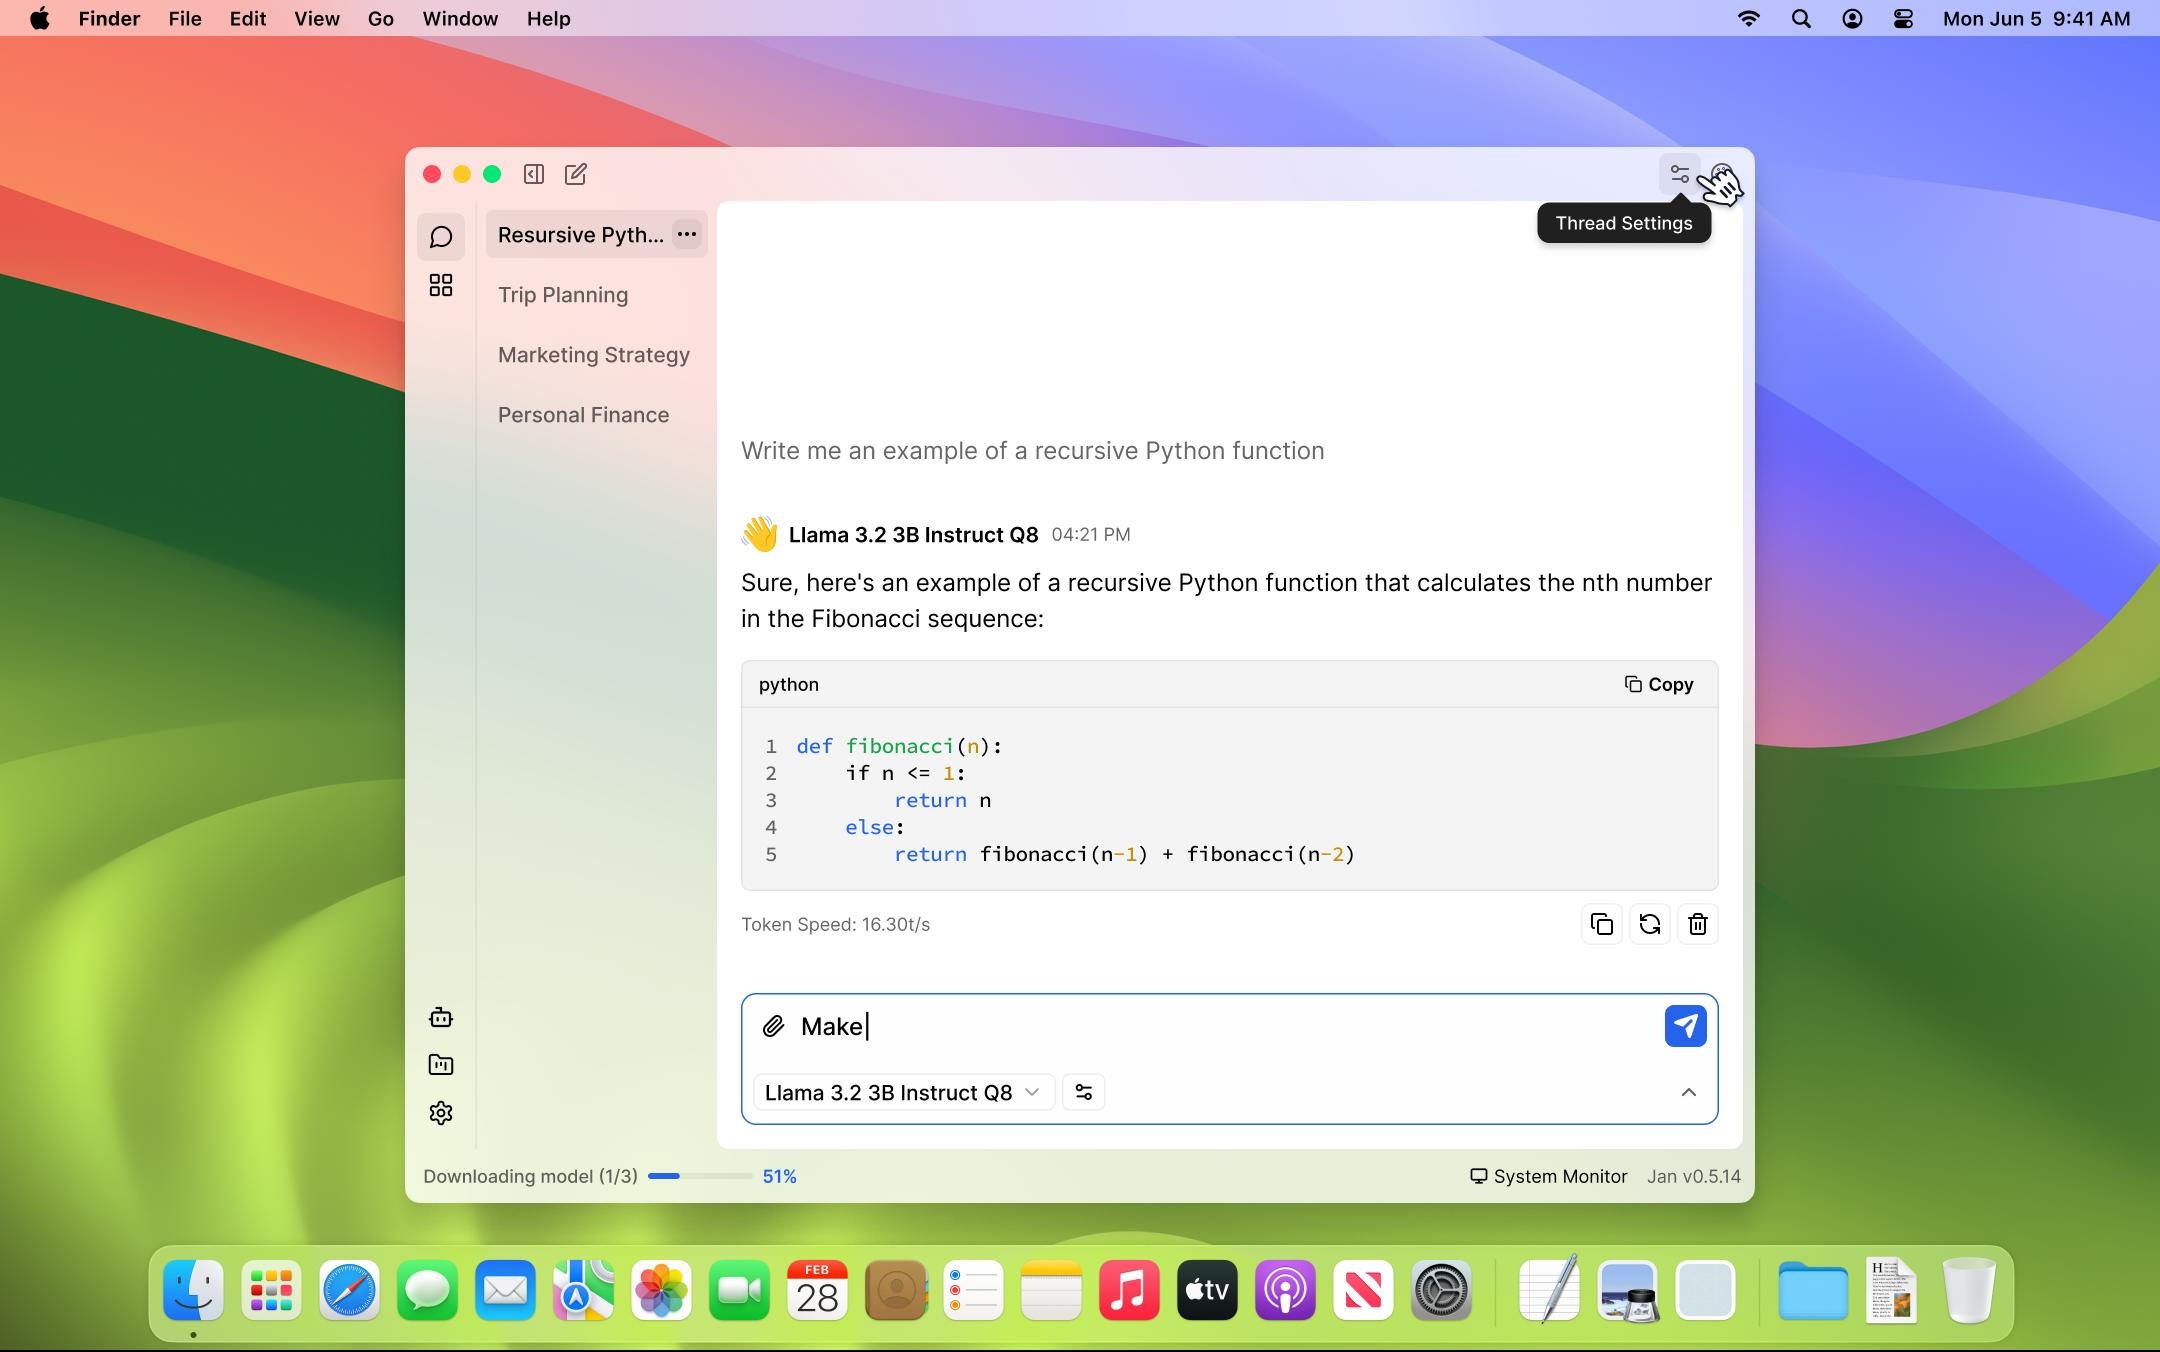
Task: Open Control Center in menu bar
Action: (x=1903, y=18)
